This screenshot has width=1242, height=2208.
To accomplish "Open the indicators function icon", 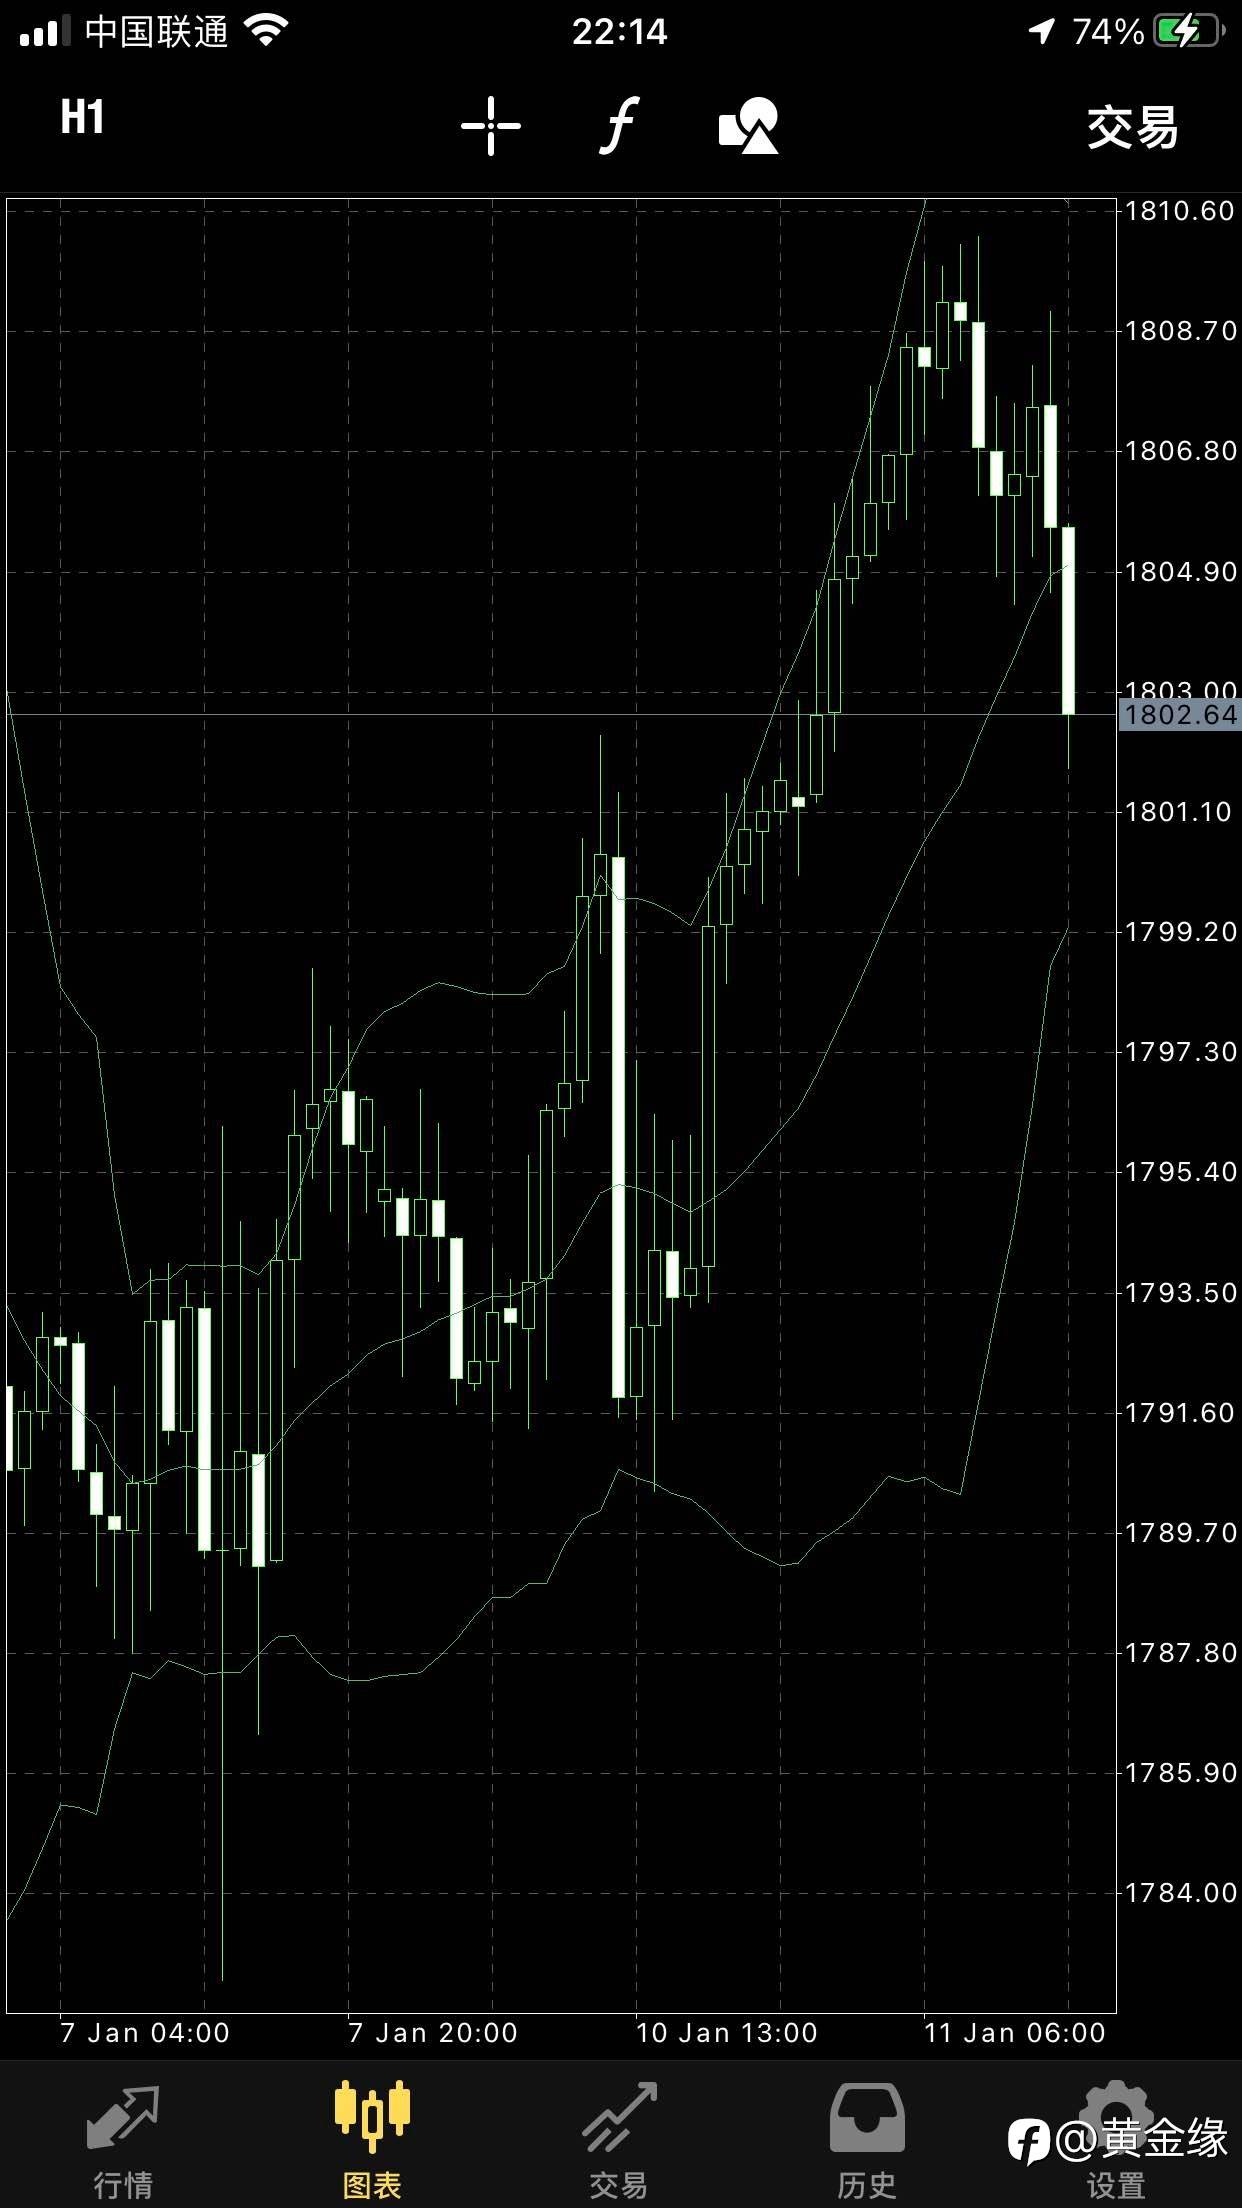I will (620, 126).
